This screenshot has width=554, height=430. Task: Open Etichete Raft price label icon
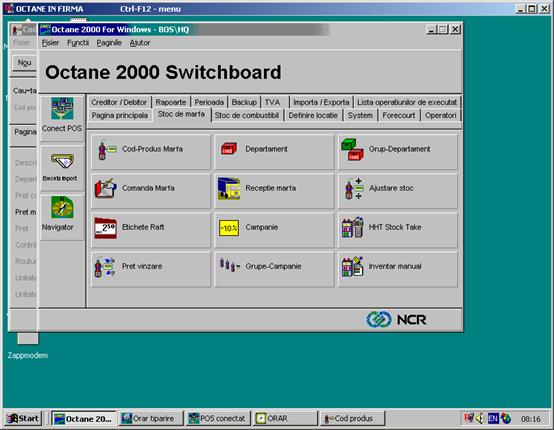tap(105, 228)
